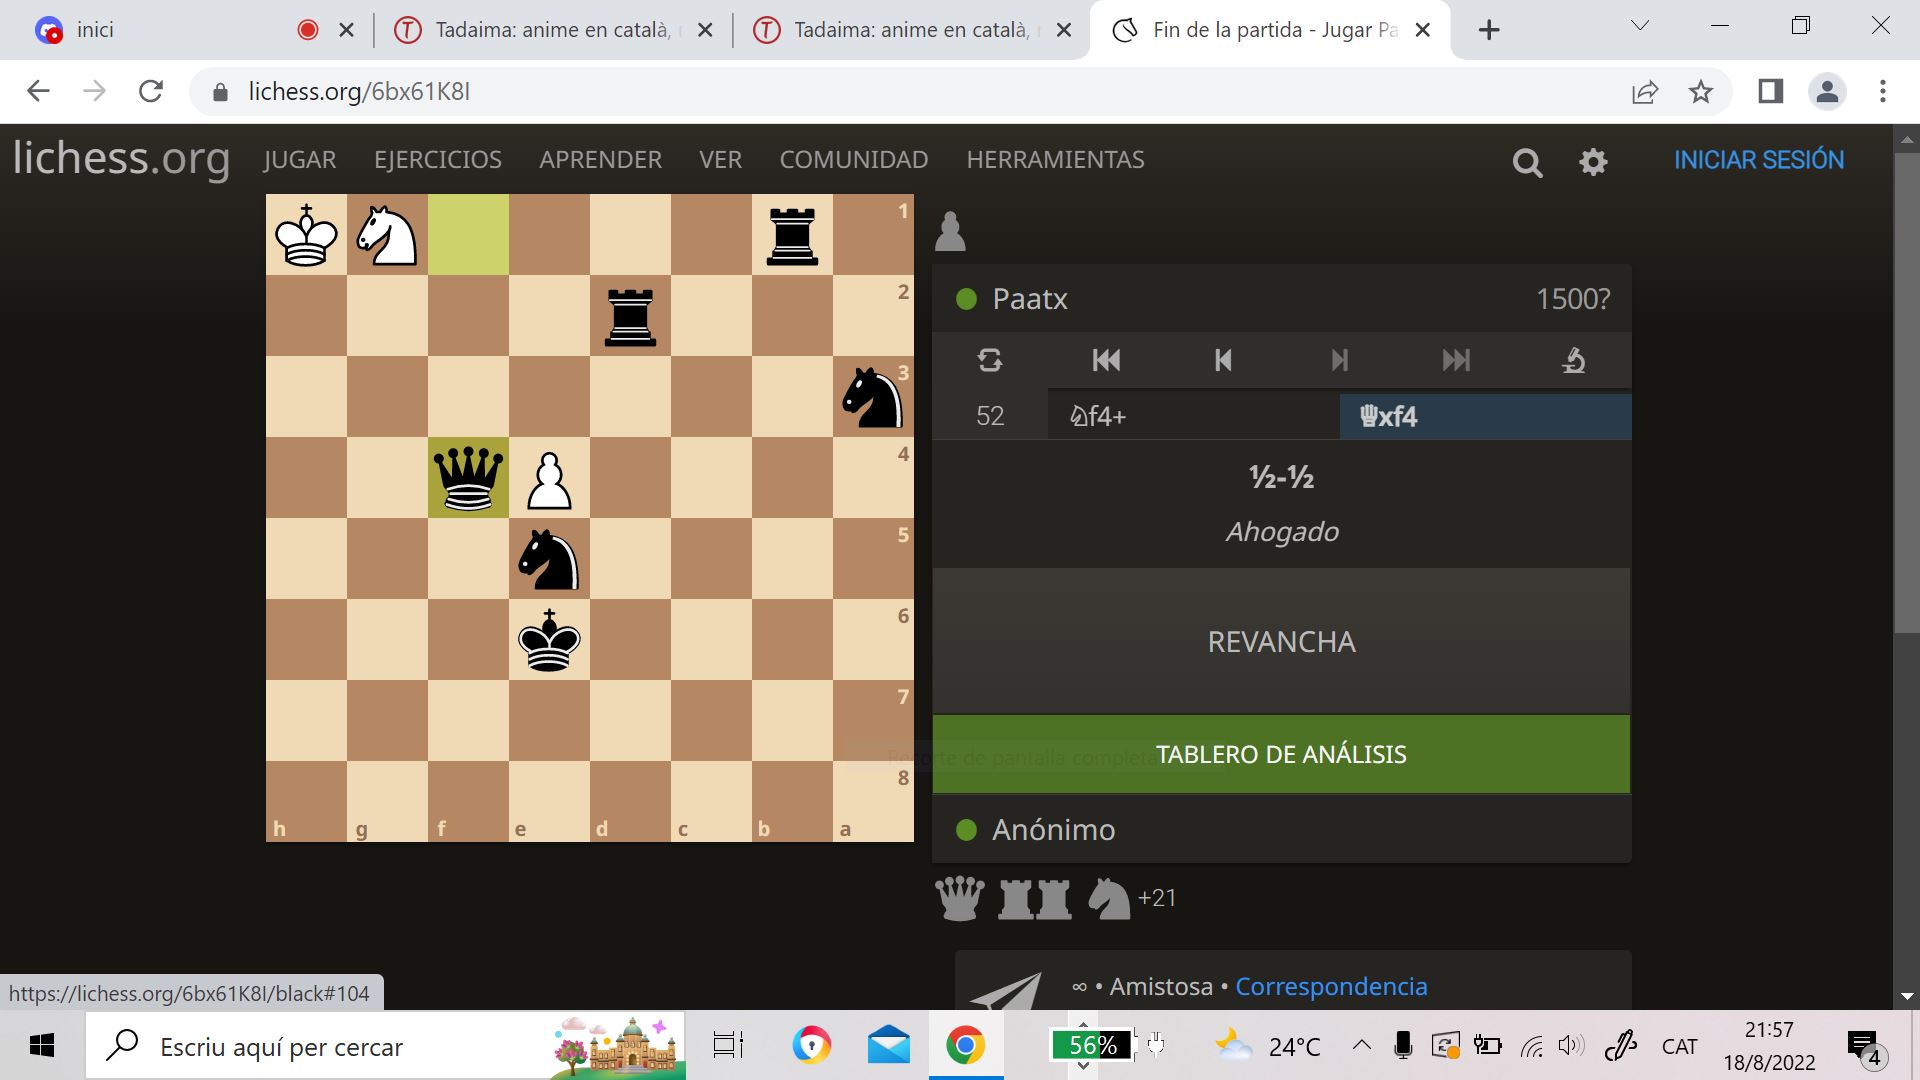The width and height of the screenshot is (1920, 1080).
Task: Switch to first Tadaima anime tab
Action: (x=553, y=30)
